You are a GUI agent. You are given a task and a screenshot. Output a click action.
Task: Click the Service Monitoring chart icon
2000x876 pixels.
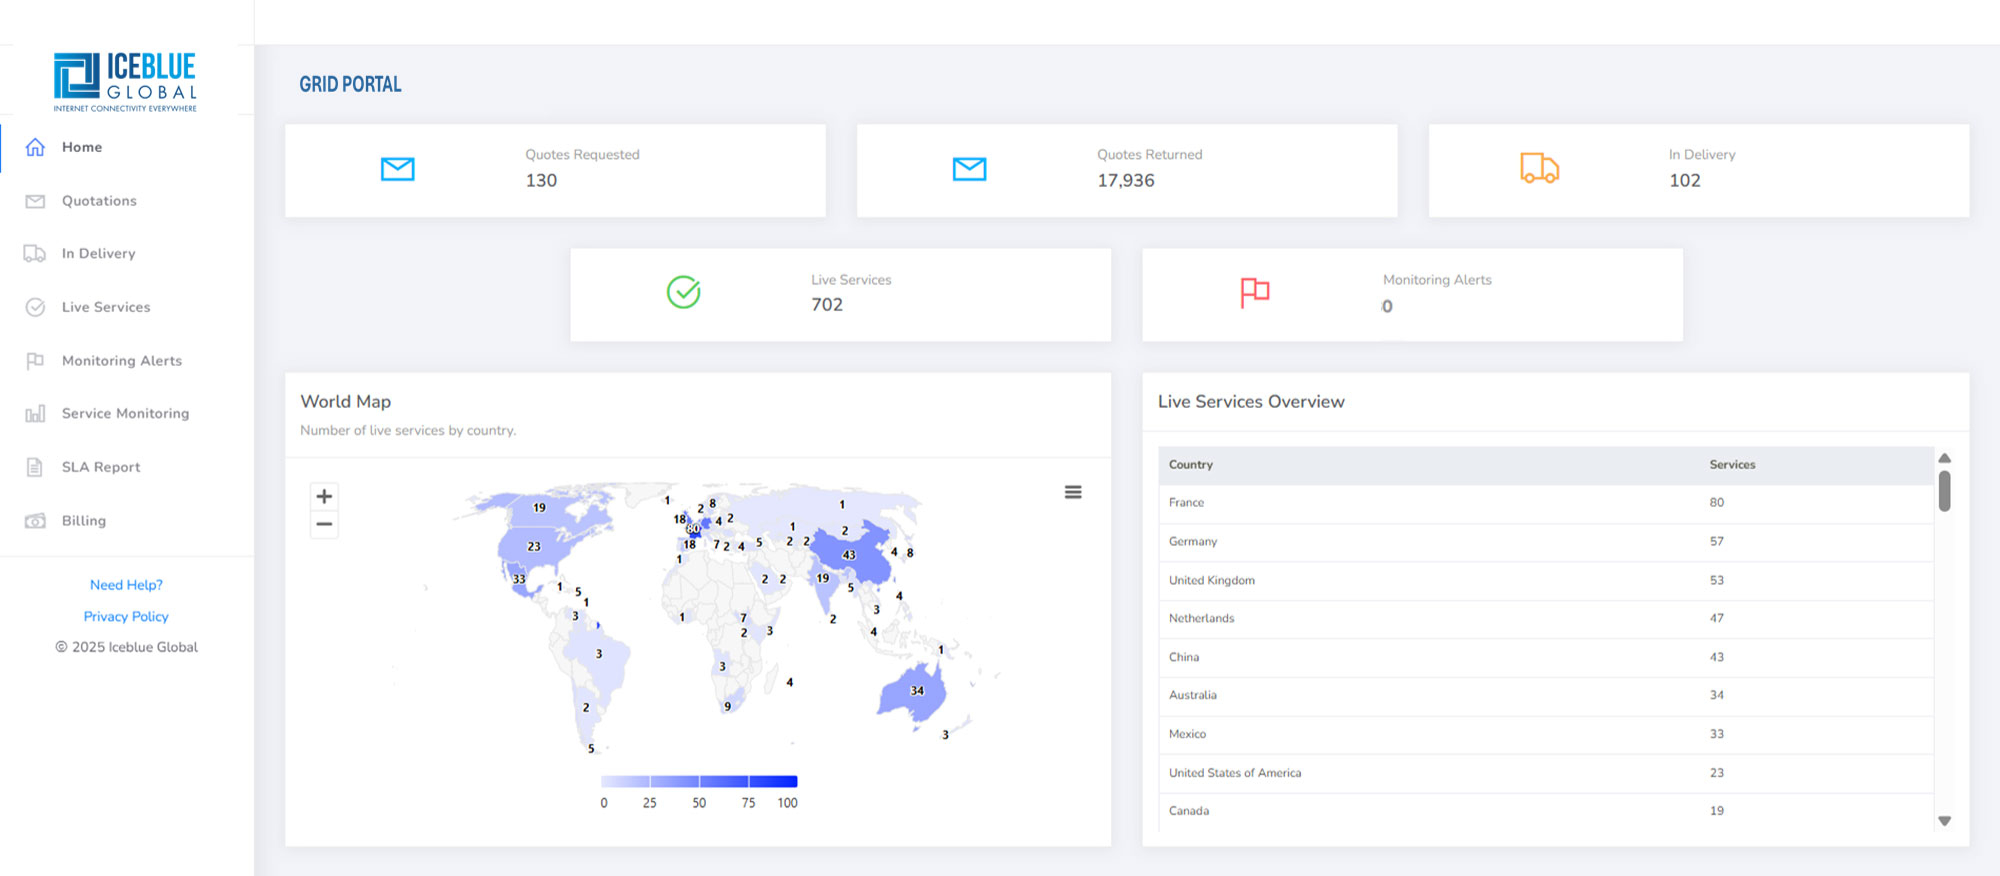tap(35, 414)
